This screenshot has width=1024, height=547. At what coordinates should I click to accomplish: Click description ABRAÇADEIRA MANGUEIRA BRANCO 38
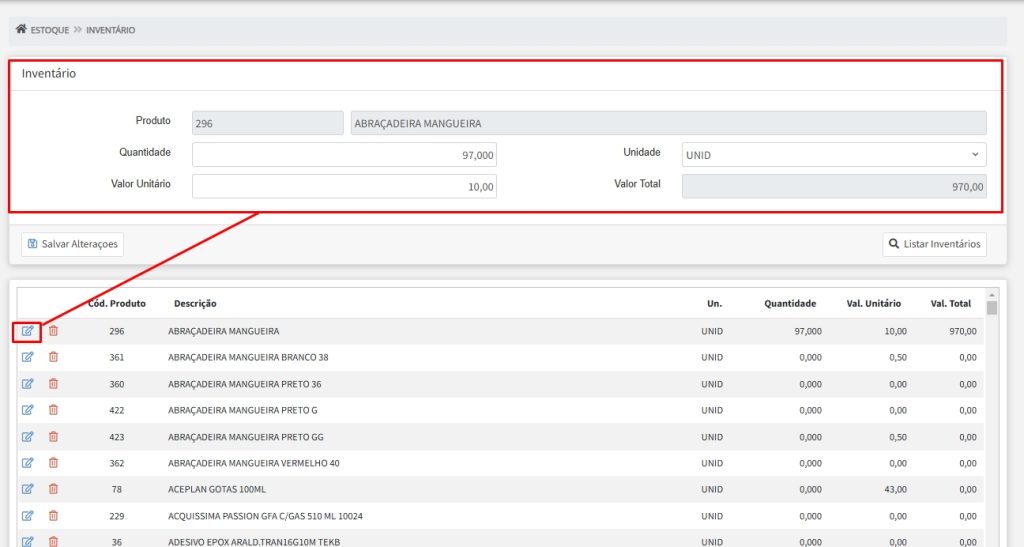point(248,357)
